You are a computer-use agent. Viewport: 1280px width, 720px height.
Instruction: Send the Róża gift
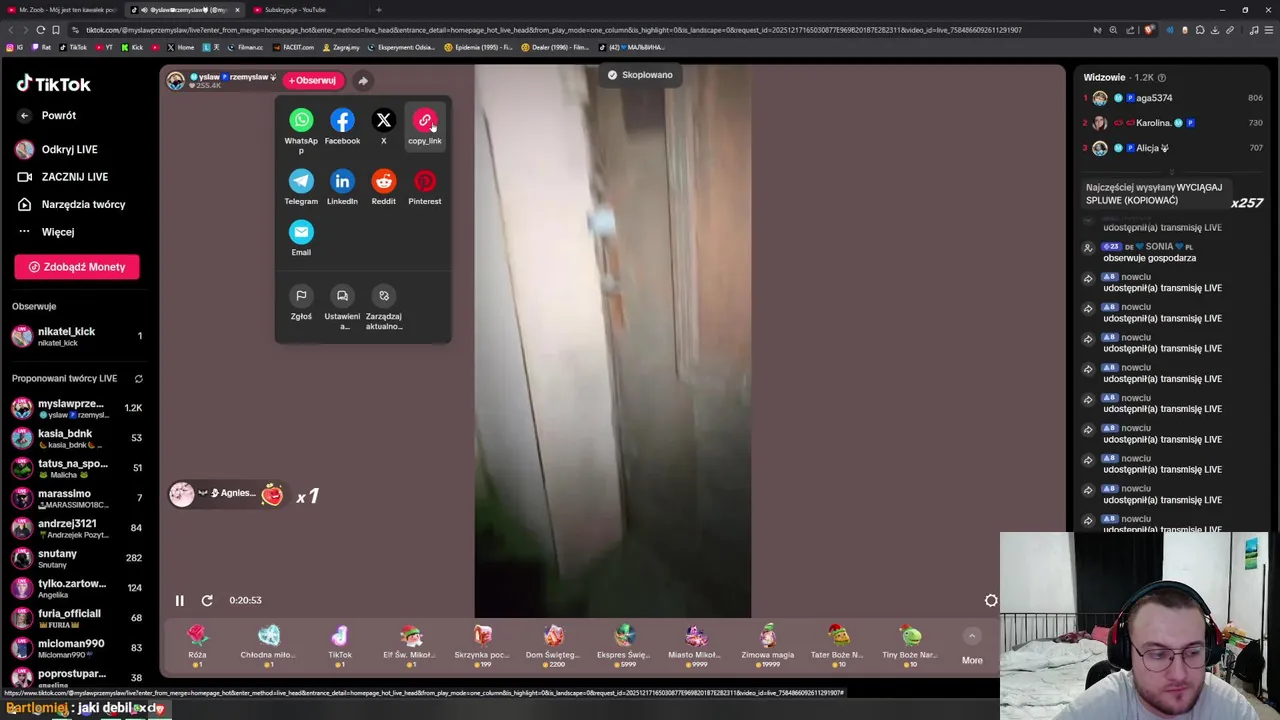click(x=197, y=645)
